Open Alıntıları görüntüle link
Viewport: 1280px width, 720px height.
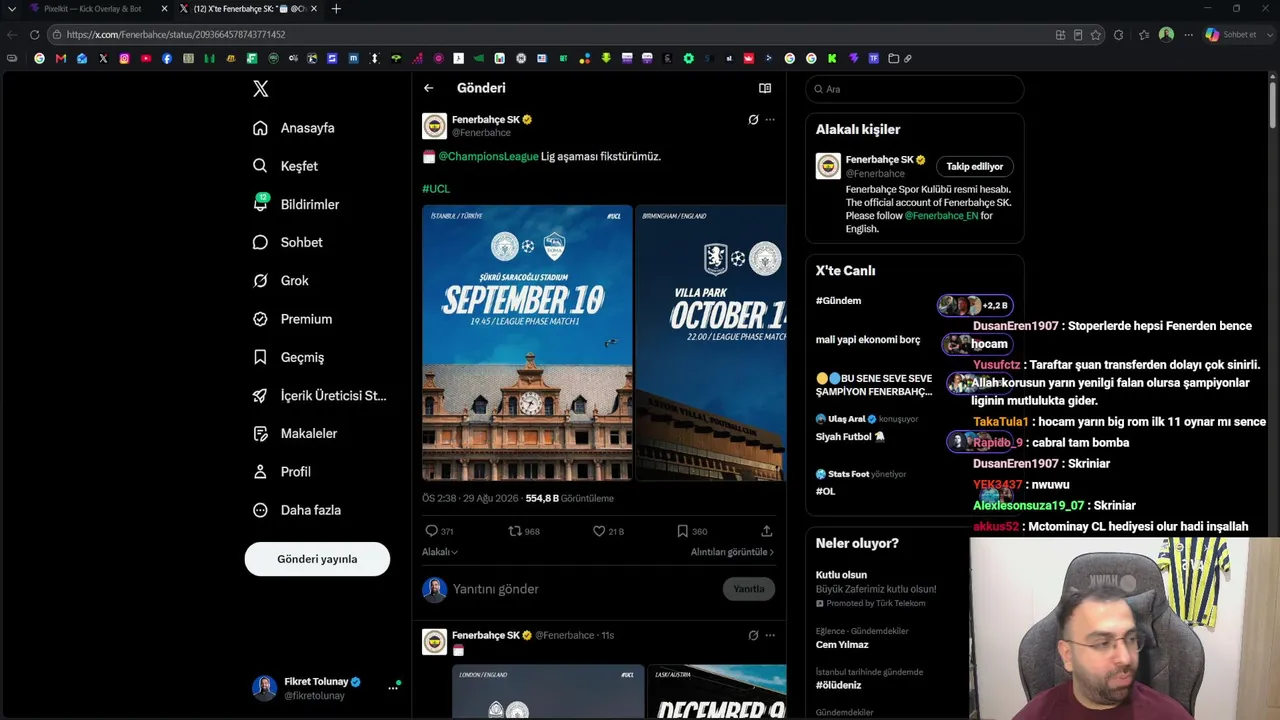tap(732, 552)
